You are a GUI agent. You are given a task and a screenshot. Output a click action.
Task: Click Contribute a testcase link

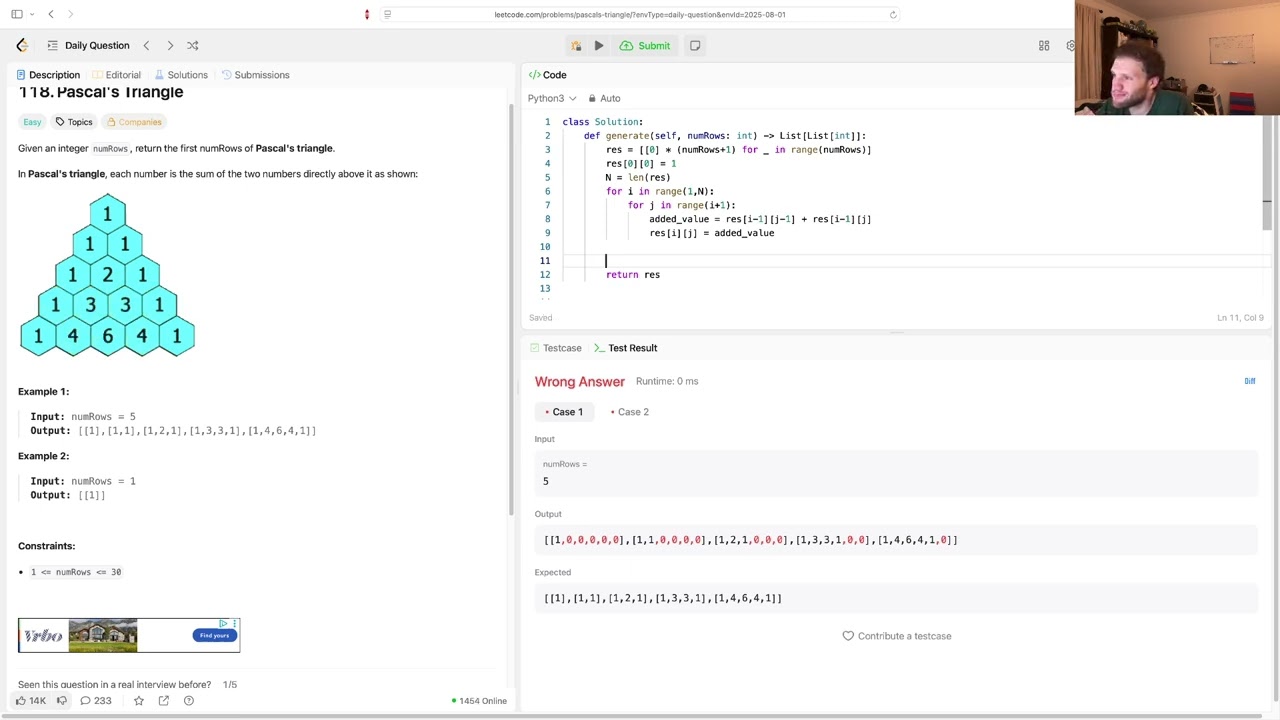click(897, 636)
